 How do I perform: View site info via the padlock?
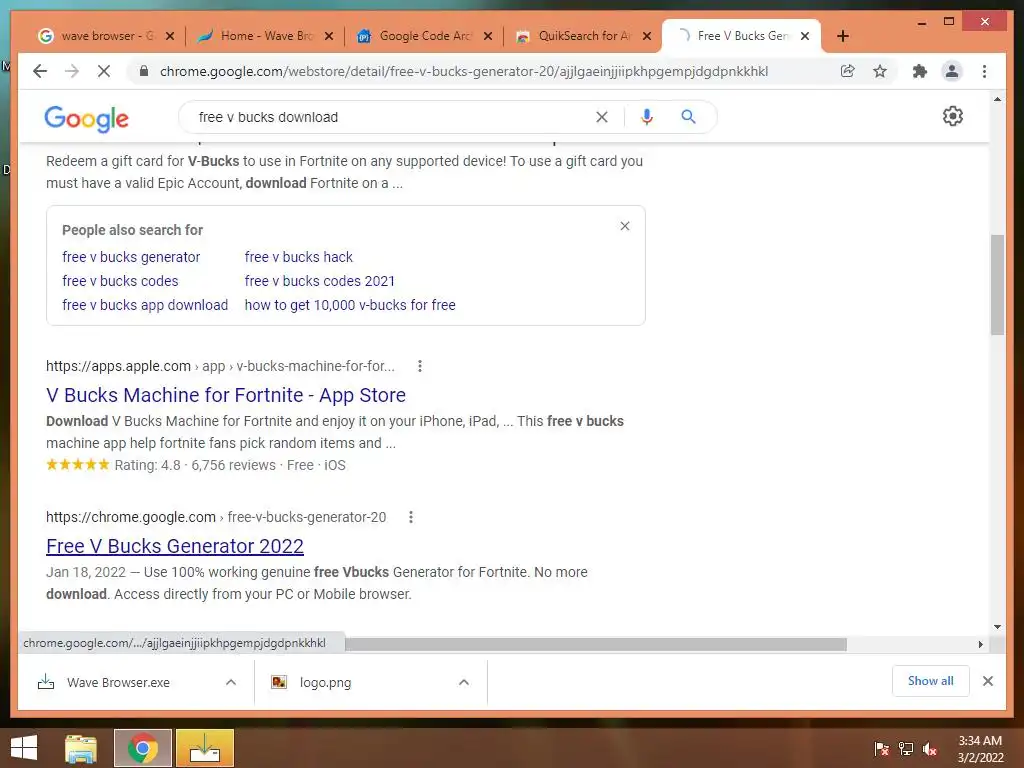coord(144,71)
